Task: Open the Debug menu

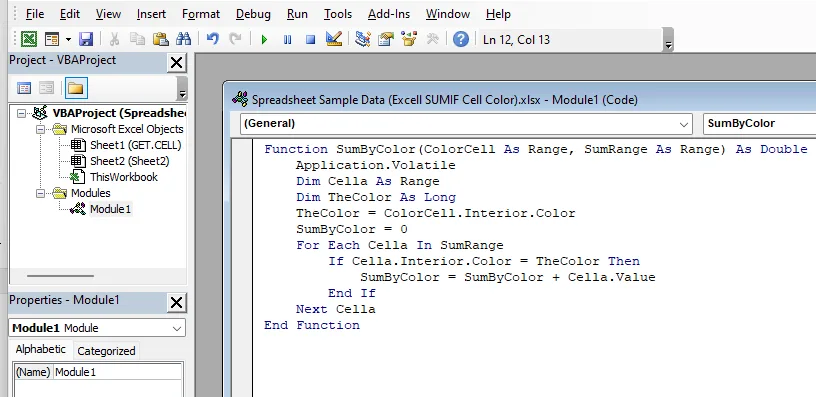Action: point(253,14)
